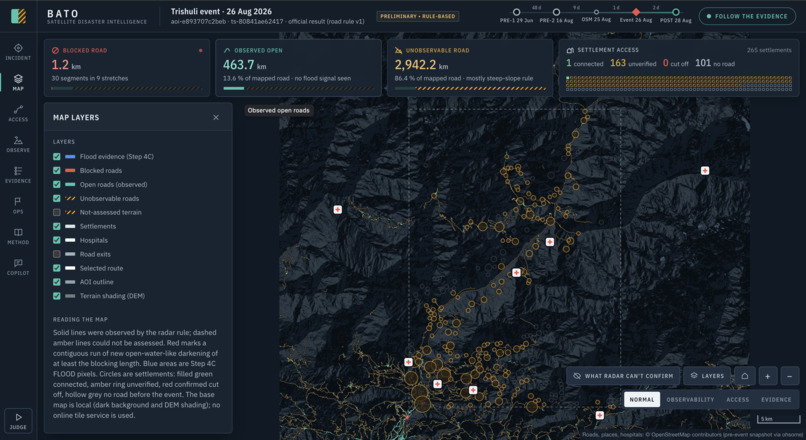Click the BATO logo icon
The image size is (806, 440).
pyautogui.click(x=19, y=16)
